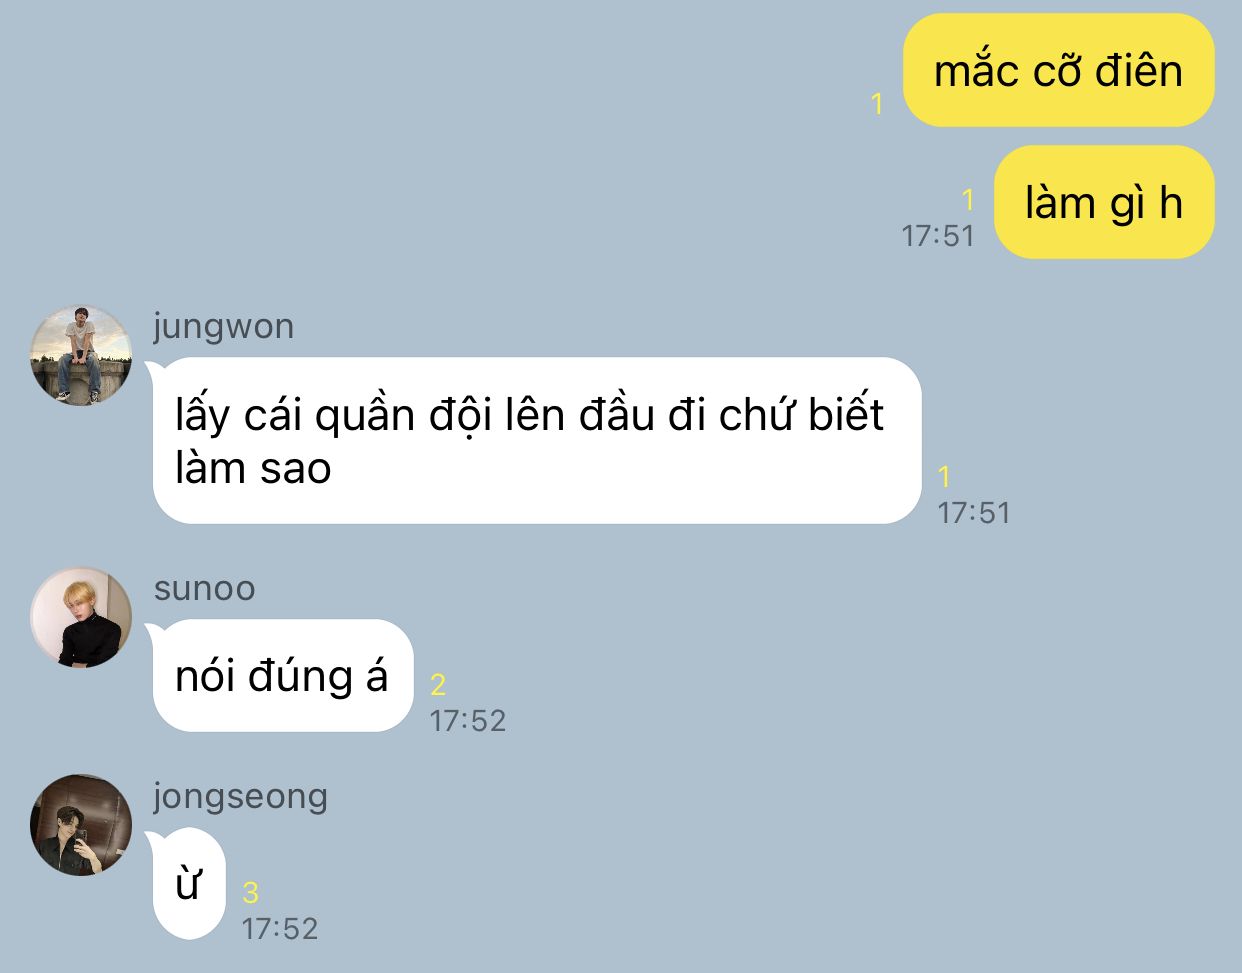Click unread count 1 beside "mắc cỡ điên"

pyautogui.click(x=877, y=103)
